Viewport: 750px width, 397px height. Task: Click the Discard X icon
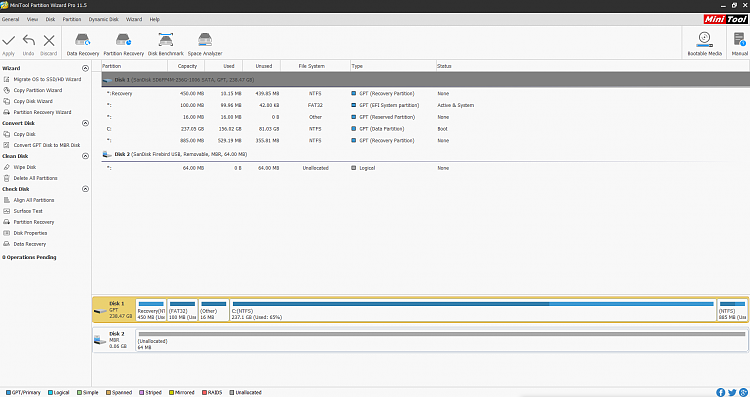coord(49,40)
